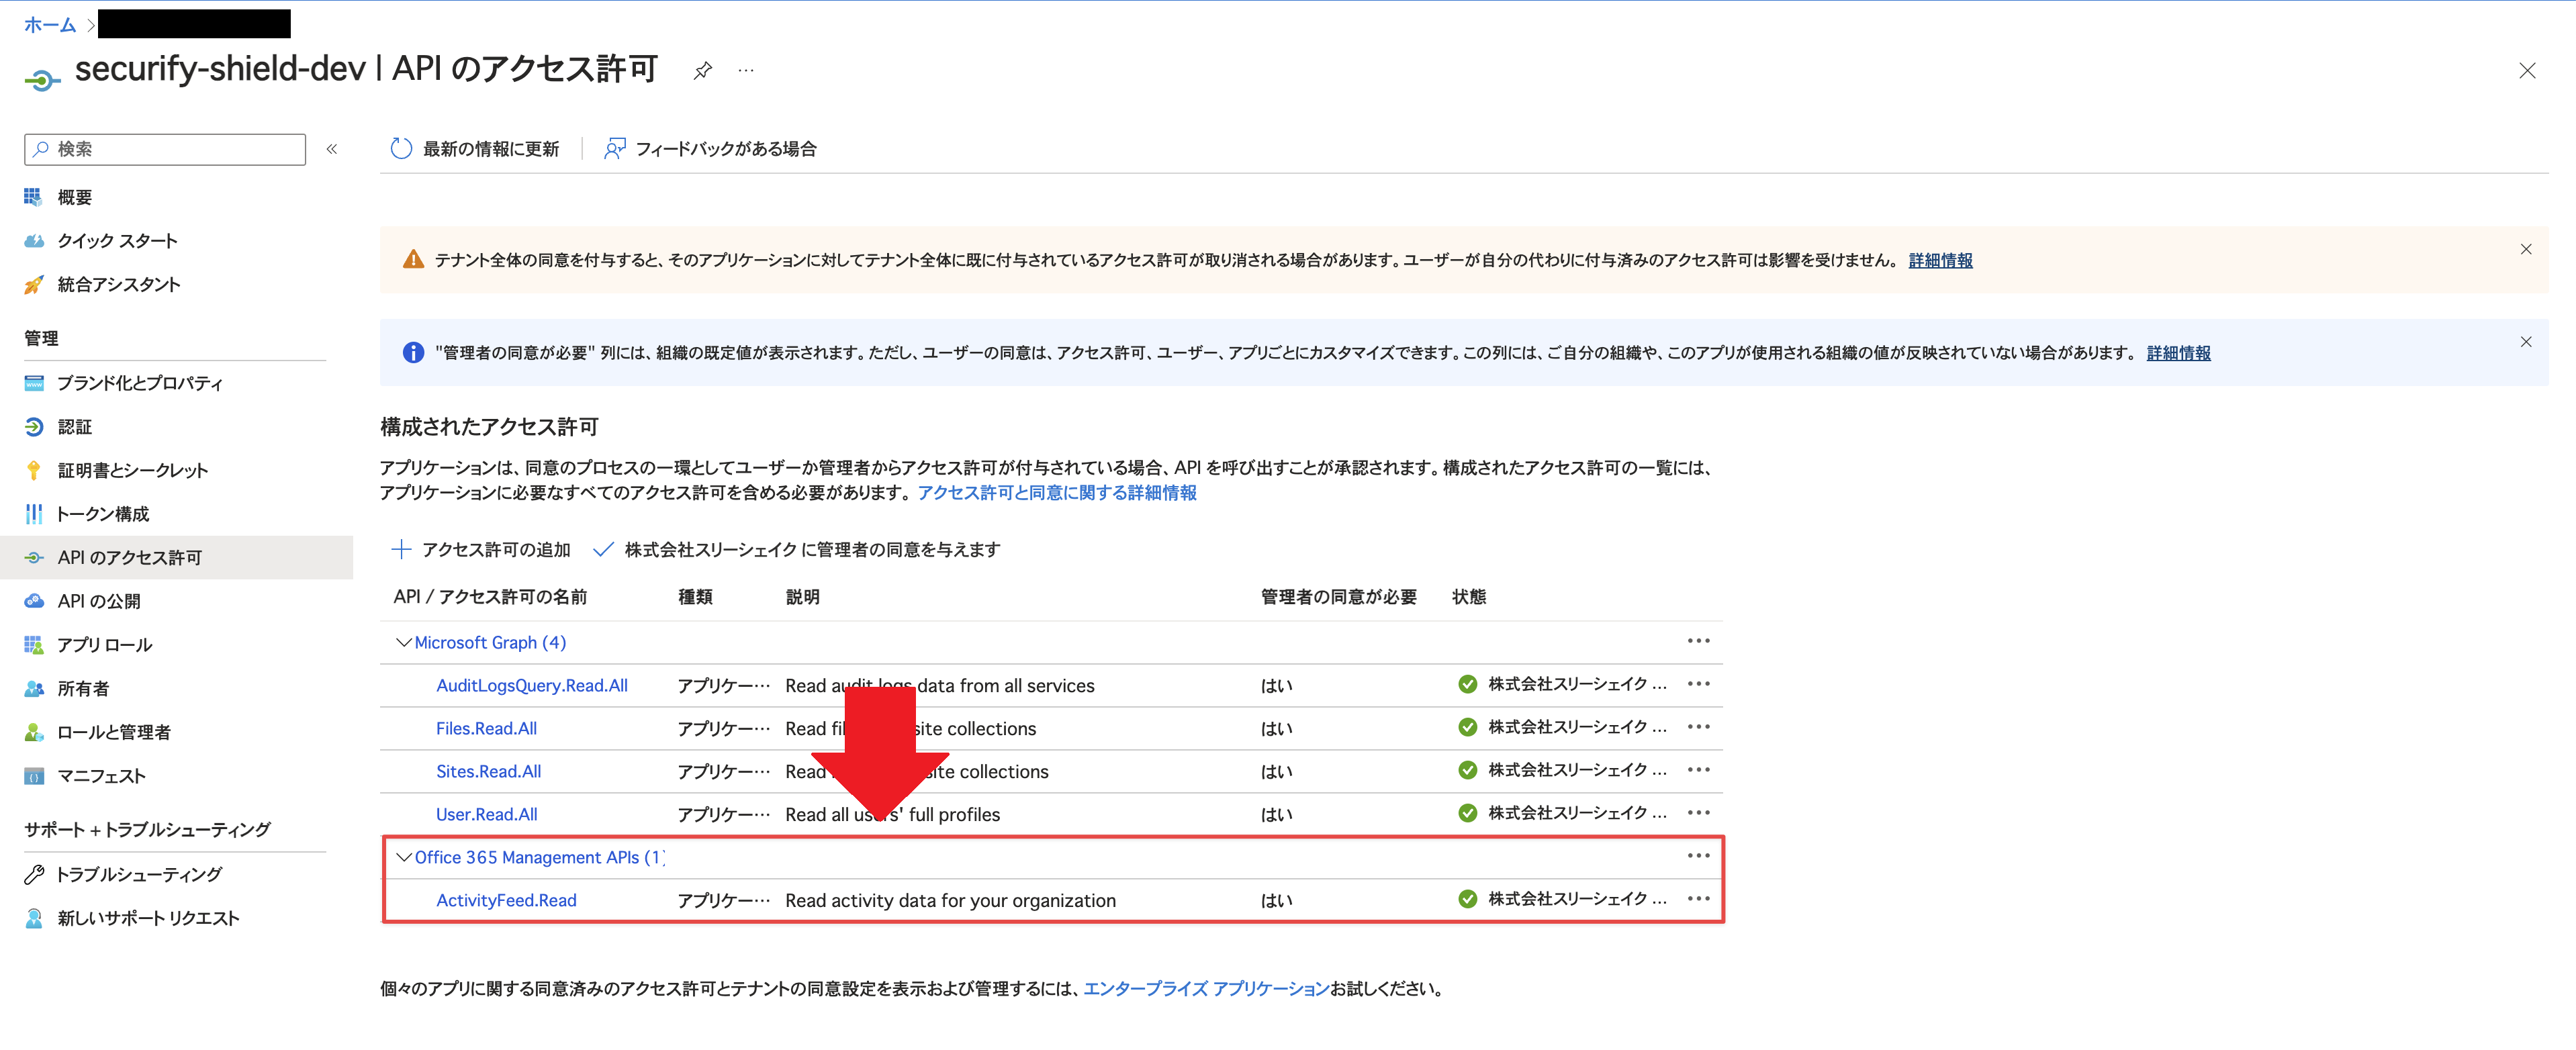Screen dimensions: 2576x1050
Task: Collapse the Office 365 Management APIs group
Action: (404, 858)
